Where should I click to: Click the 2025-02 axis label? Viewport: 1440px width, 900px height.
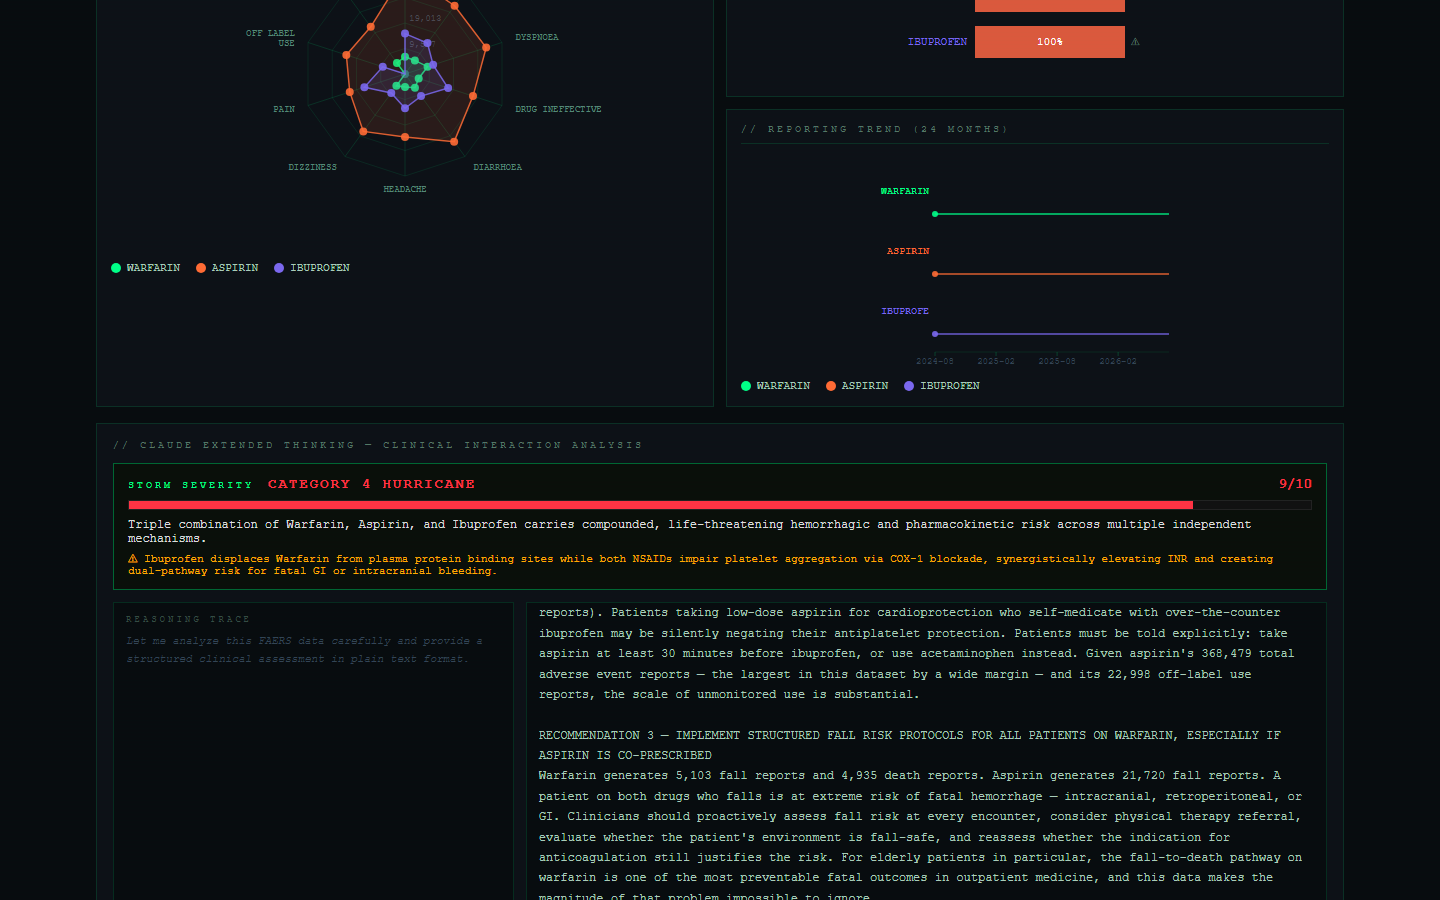coord(996,361)
